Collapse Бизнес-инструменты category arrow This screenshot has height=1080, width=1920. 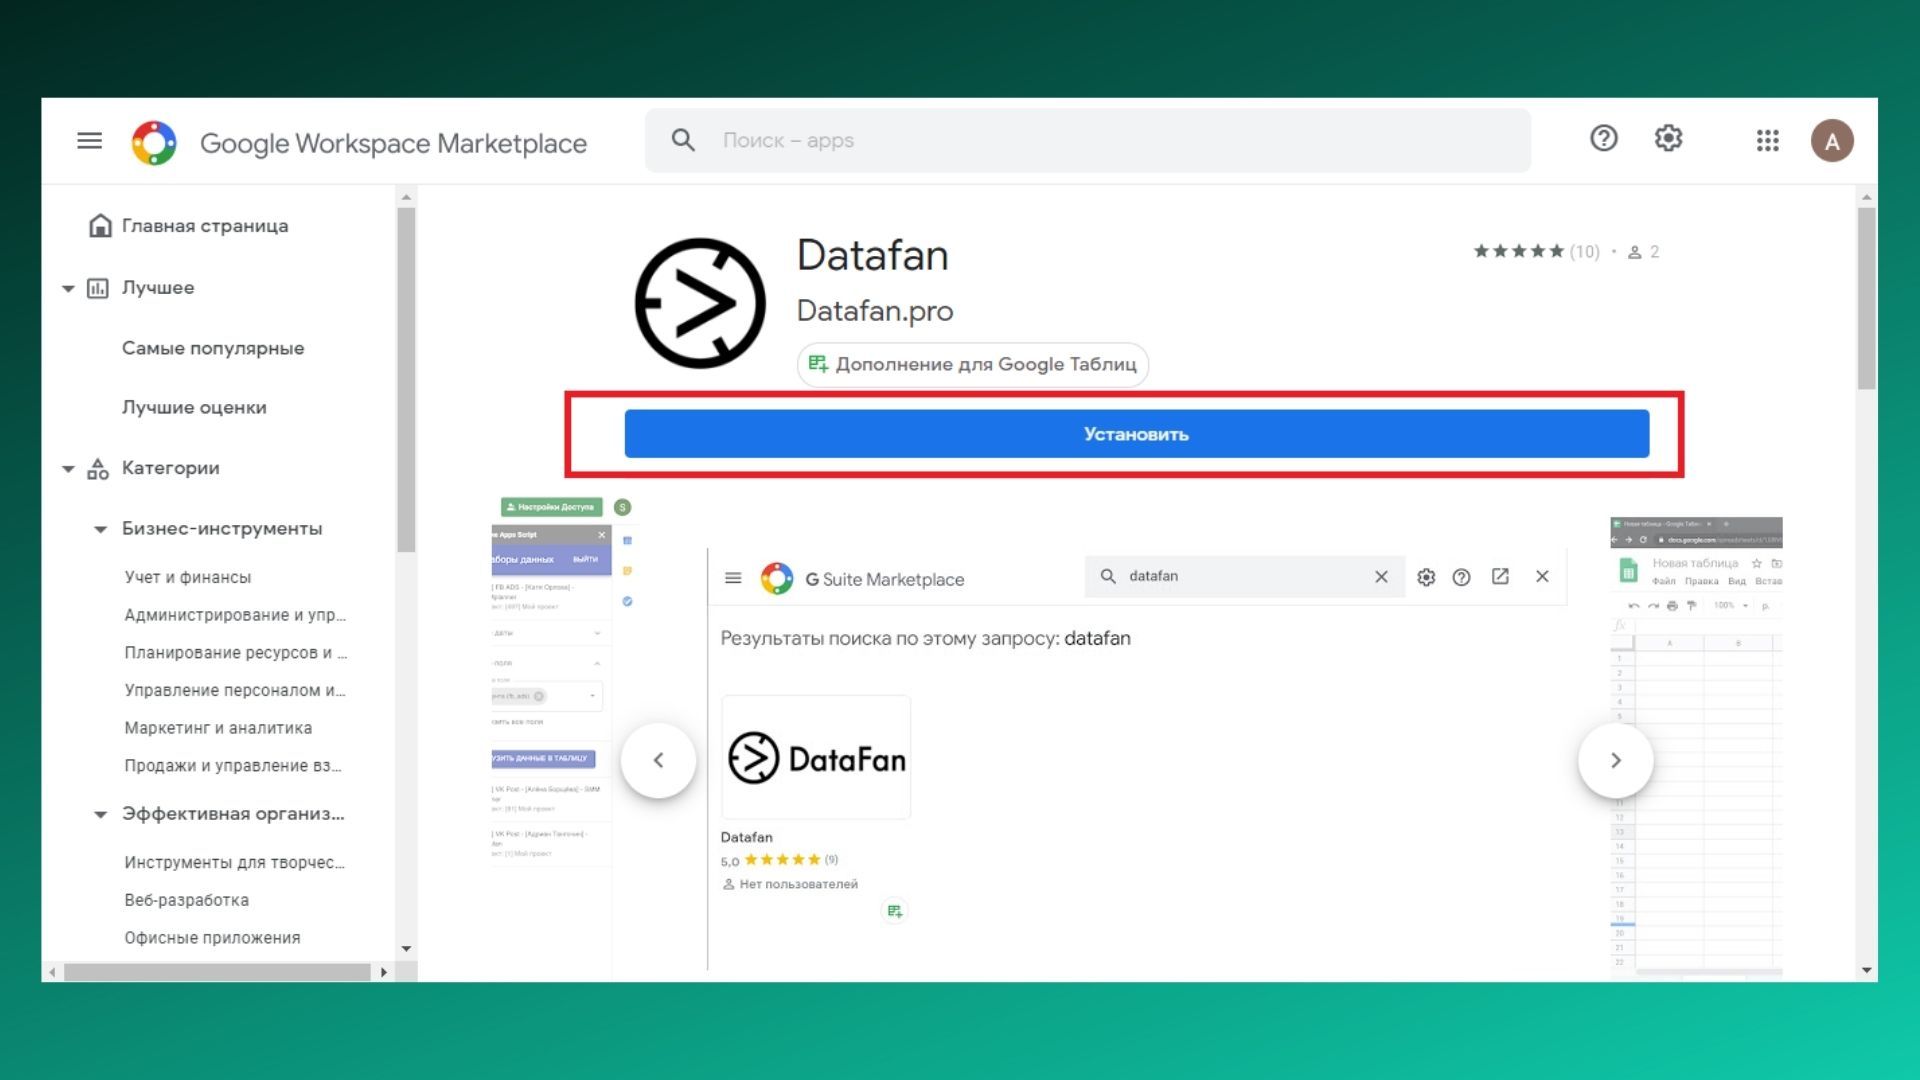(x=100, y=529)
